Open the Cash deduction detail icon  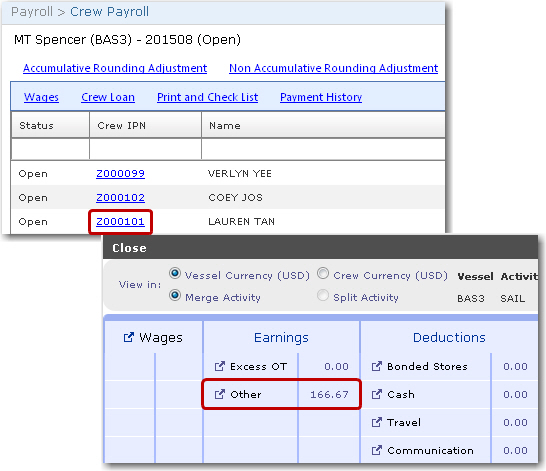377,394
